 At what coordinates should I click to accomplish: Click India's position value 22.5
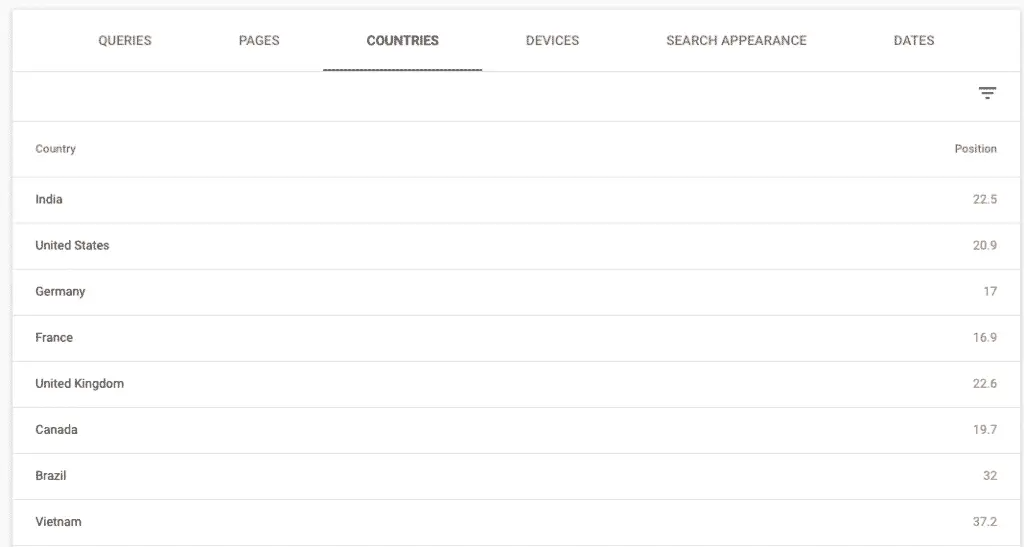coord(984,200)
